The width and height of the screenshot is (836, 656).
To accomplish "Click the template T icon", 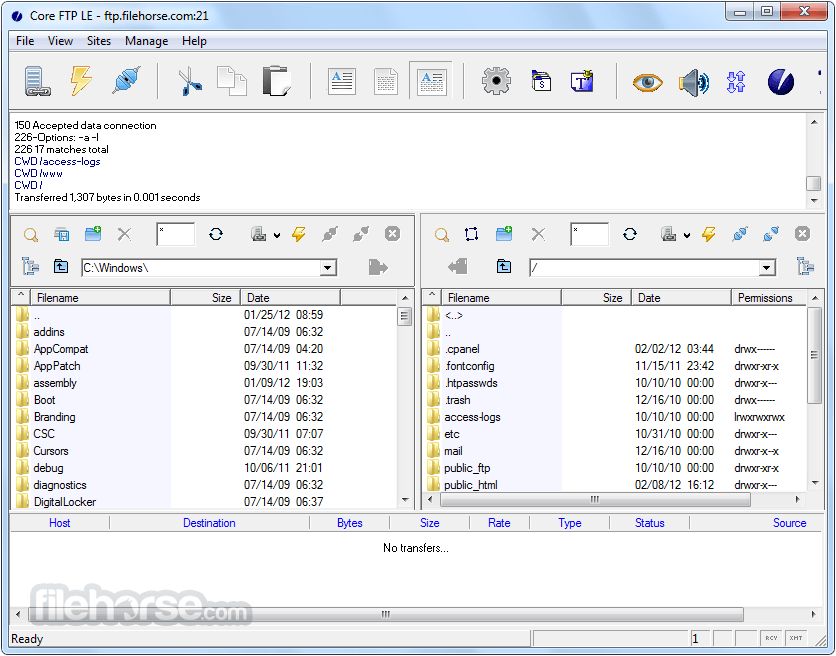I will tap(582, 81).
